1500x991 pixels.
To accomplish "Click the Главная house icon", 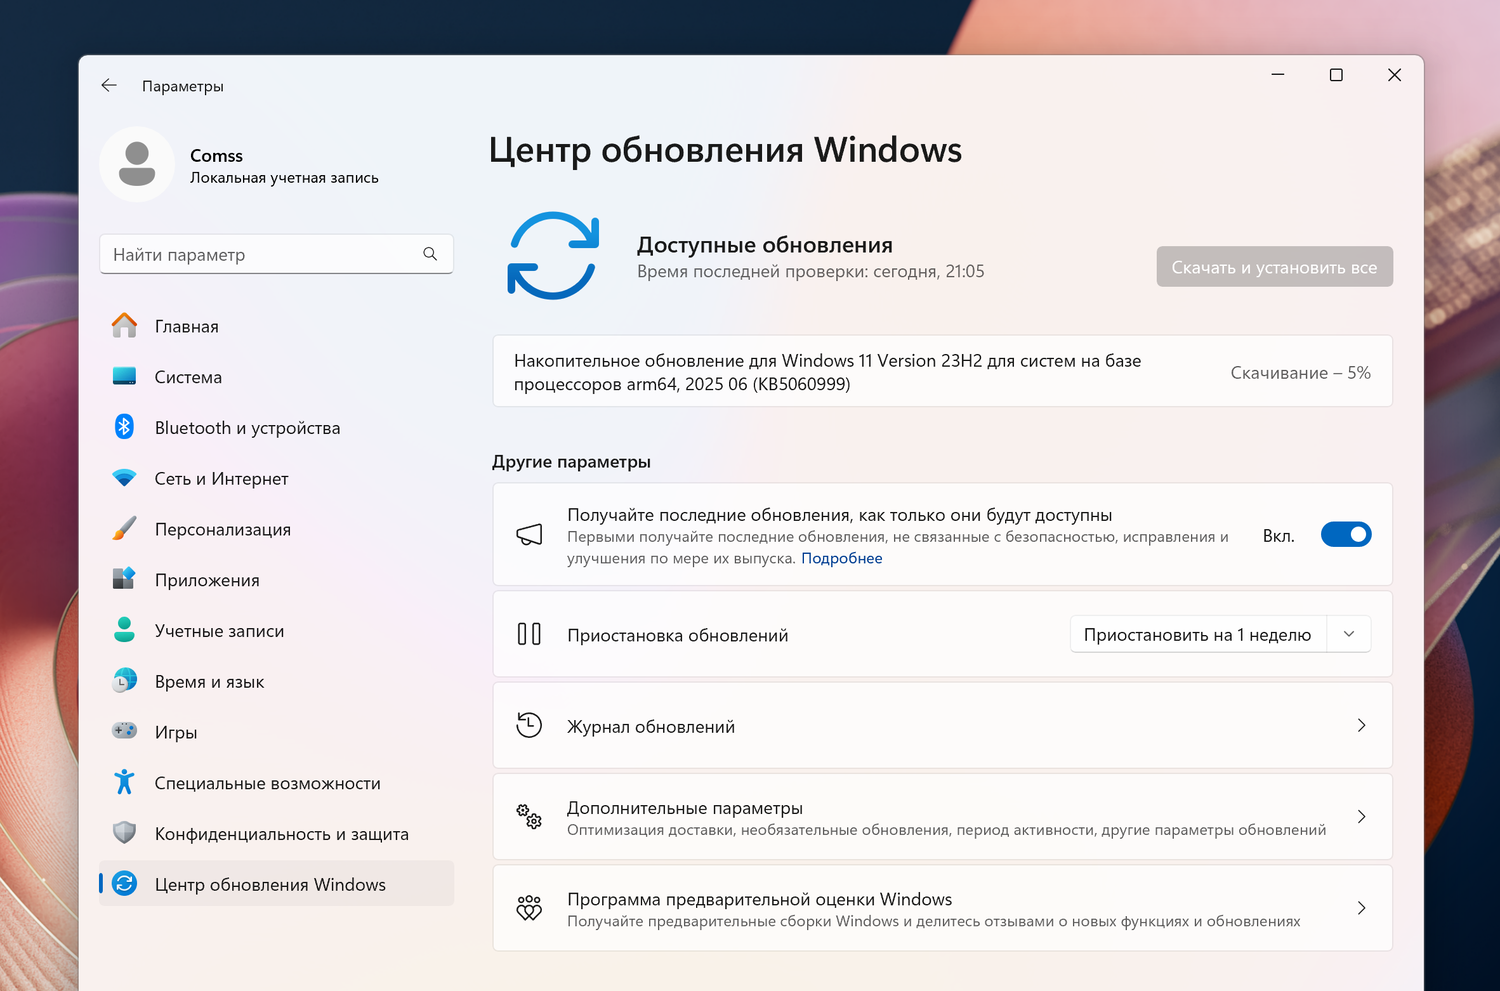I will [124, 326].
